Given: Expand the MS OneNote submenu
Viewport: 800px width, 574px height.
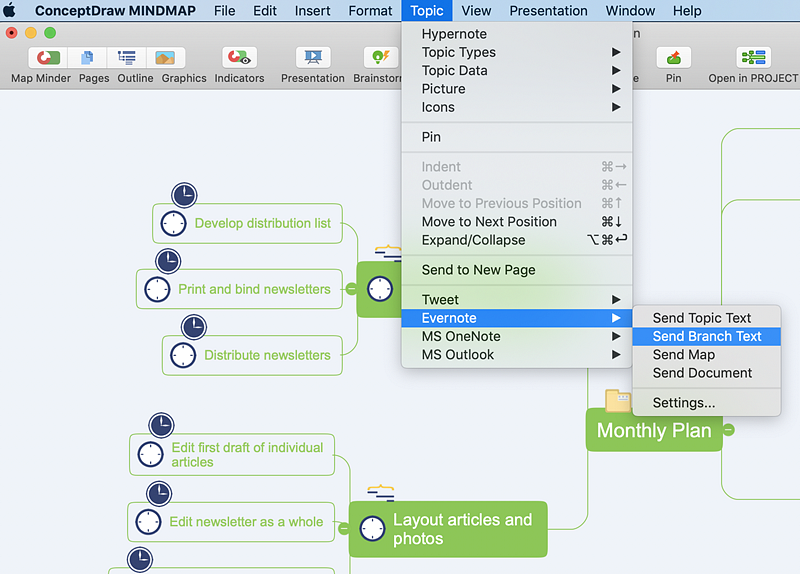Looking at the screenshot, I should click(516, 336).
